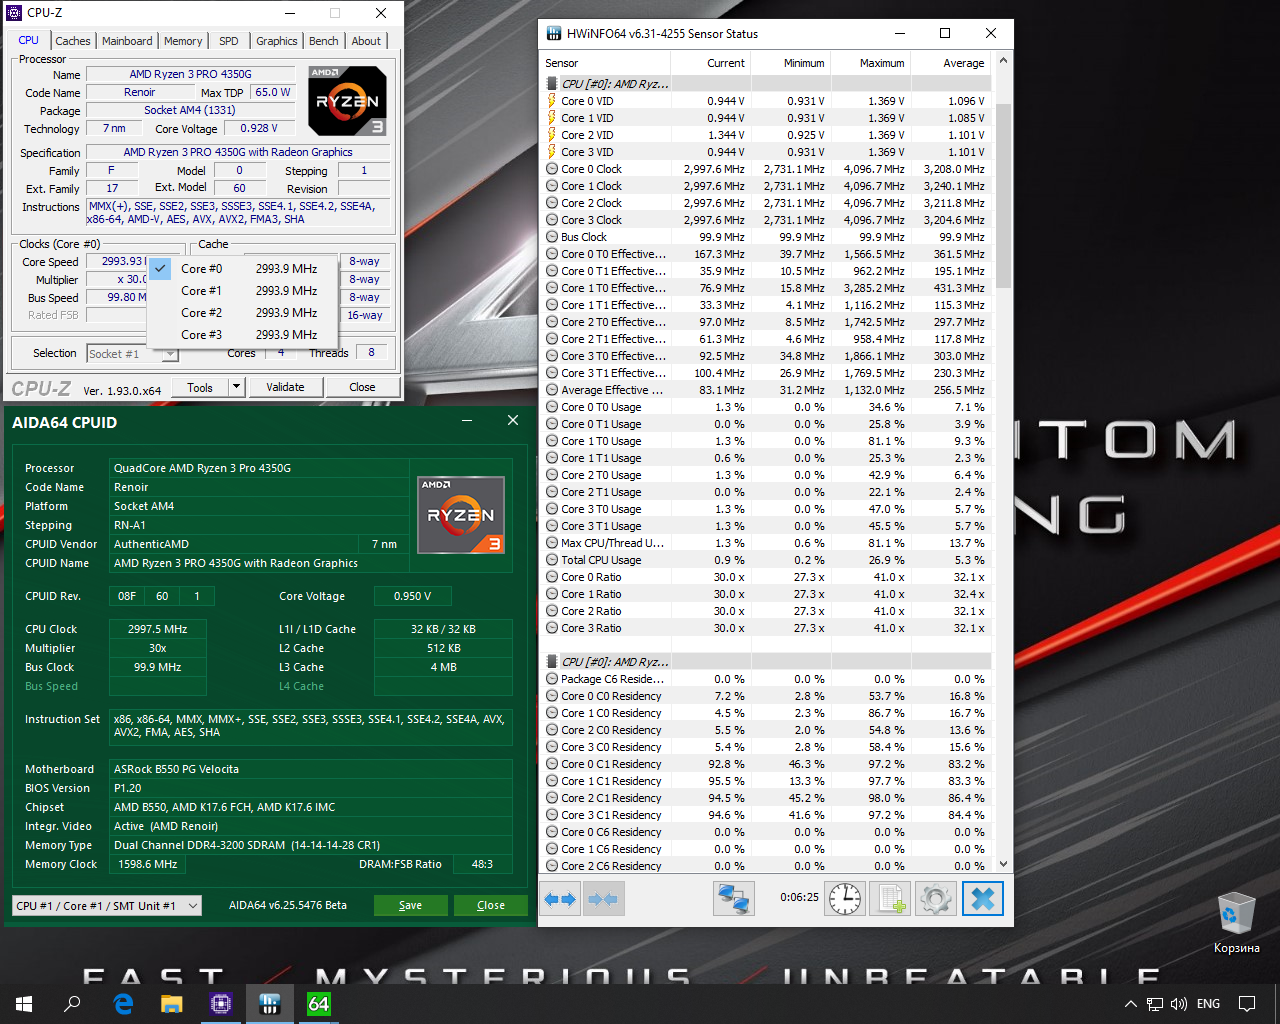This screenshot has width=1280, height=1024.
Task: Open the SPD tab
Action: (229, 41)
